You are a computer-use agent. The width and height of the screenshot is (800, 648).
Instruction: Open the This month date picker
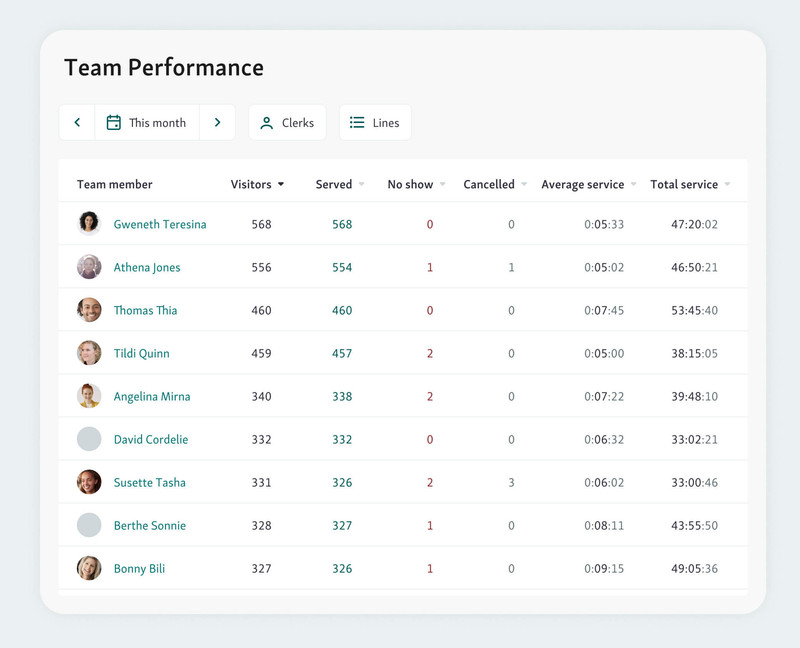click(x=147, y=123)
